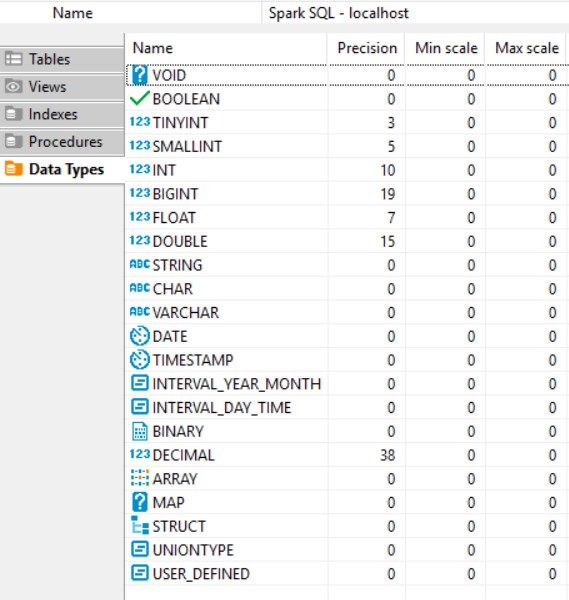
Task: Click the ABC icon beside STRING
Action: pyautogui.click(x=140, y=264)
